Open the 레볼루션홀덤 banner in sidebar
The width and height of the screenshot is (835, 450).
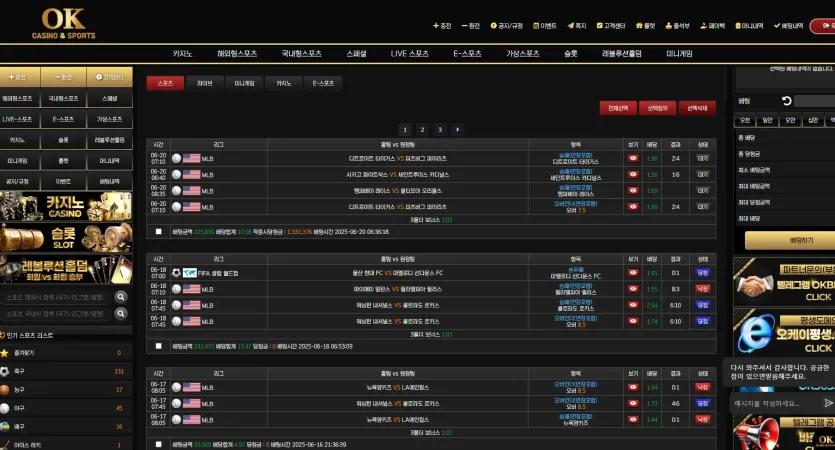coord(66,269)
